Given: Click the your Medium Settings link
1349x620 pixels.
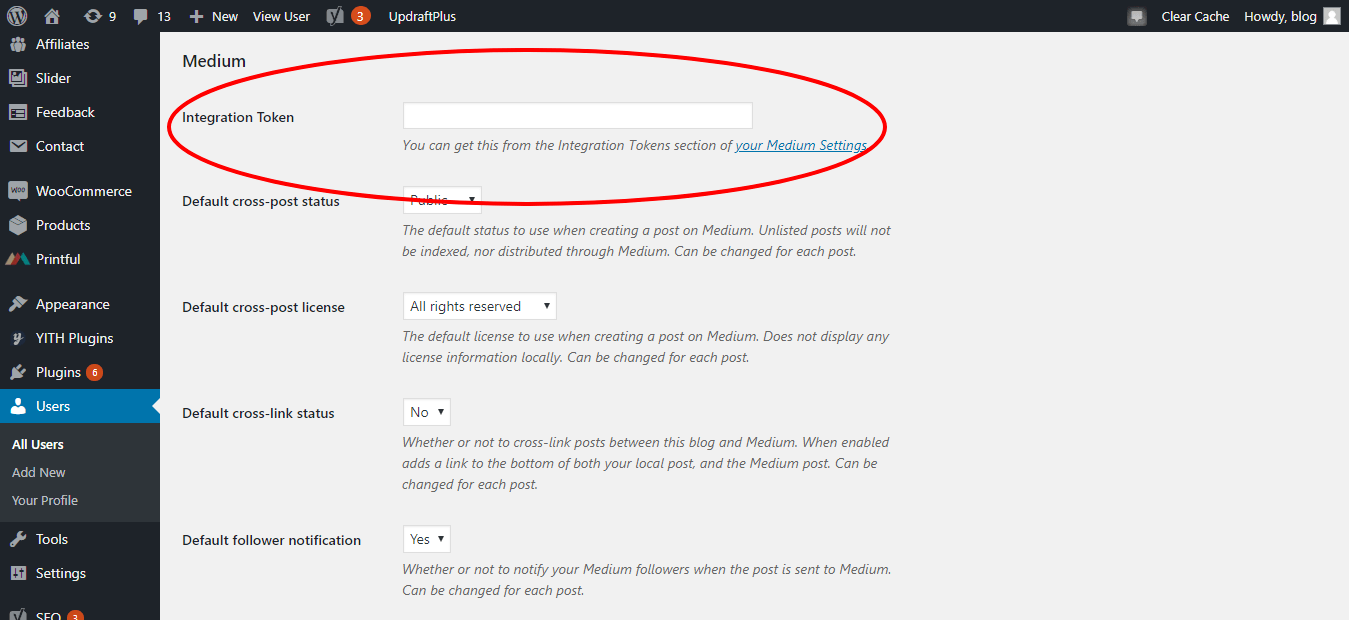Looking at the screenshot, I should tap(800, 145).
